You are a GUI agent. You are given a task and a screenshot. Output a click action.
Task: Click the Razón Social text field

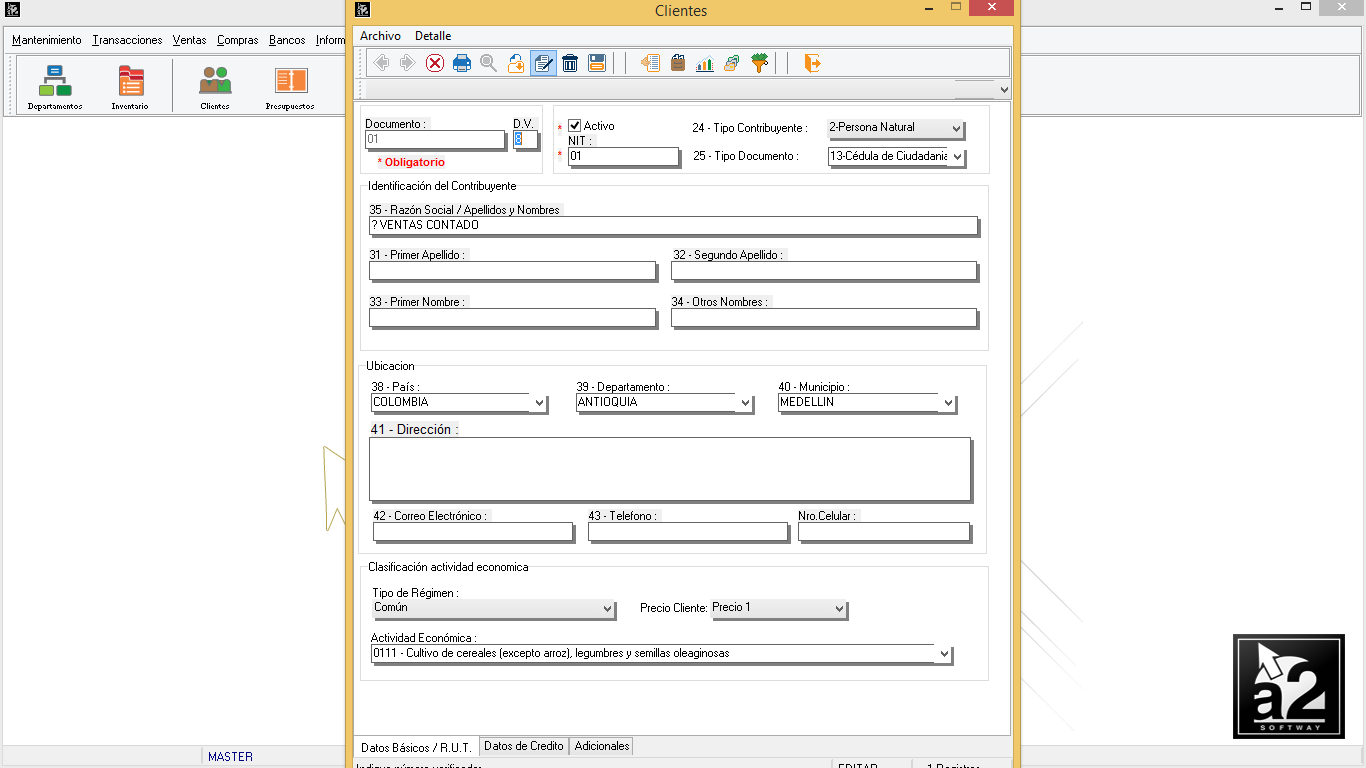coord(673,225)
